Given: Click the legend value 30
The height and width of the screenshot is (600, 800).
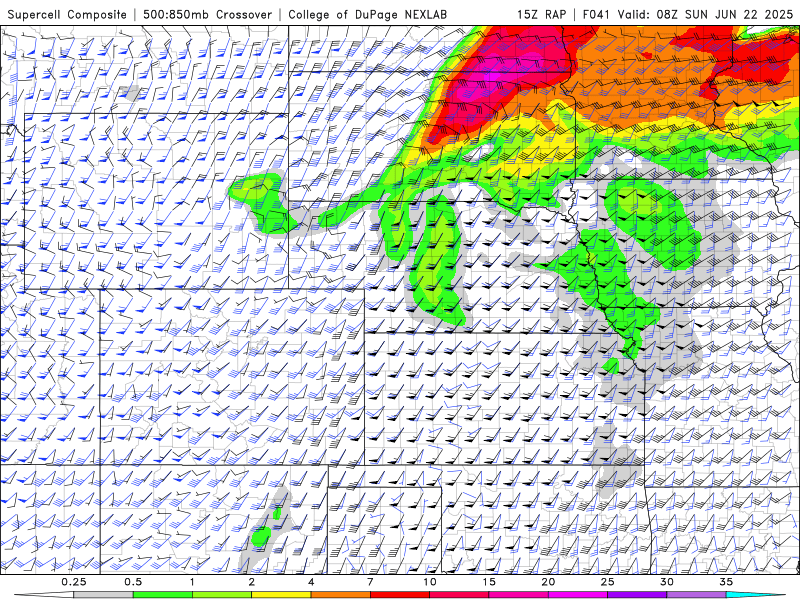Looking at the screenshot, I should click(x=667, y=582).
